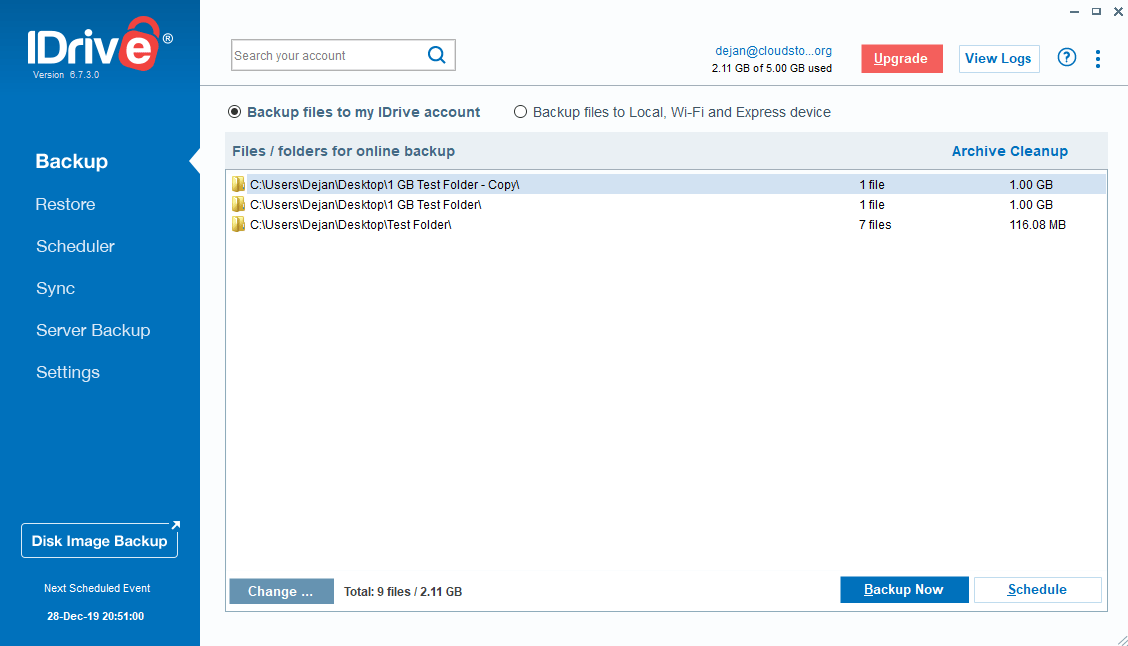Click folder icon of Test Folder row

(238, 224)
